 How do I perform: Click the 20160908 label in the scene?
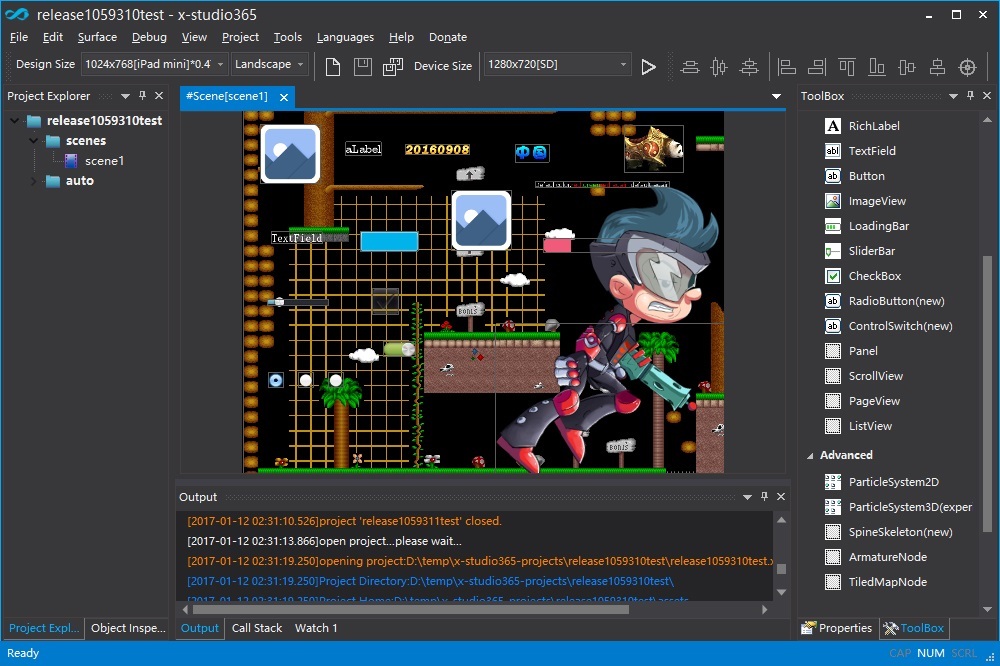[437, 149]
